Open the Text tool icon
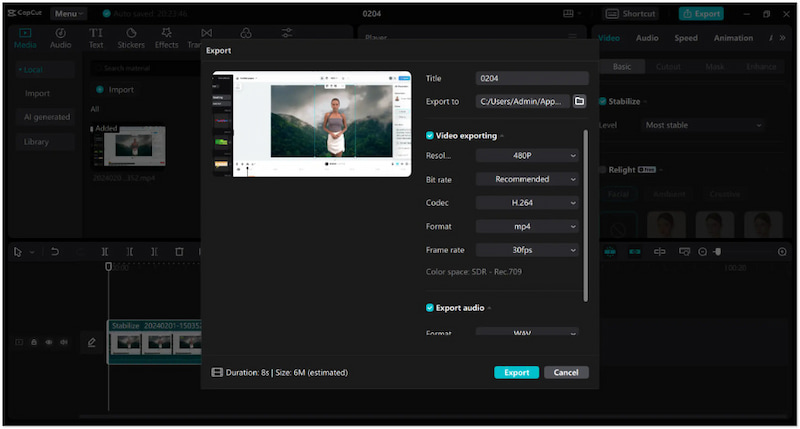Screen dimensions: 800x429 96,38
